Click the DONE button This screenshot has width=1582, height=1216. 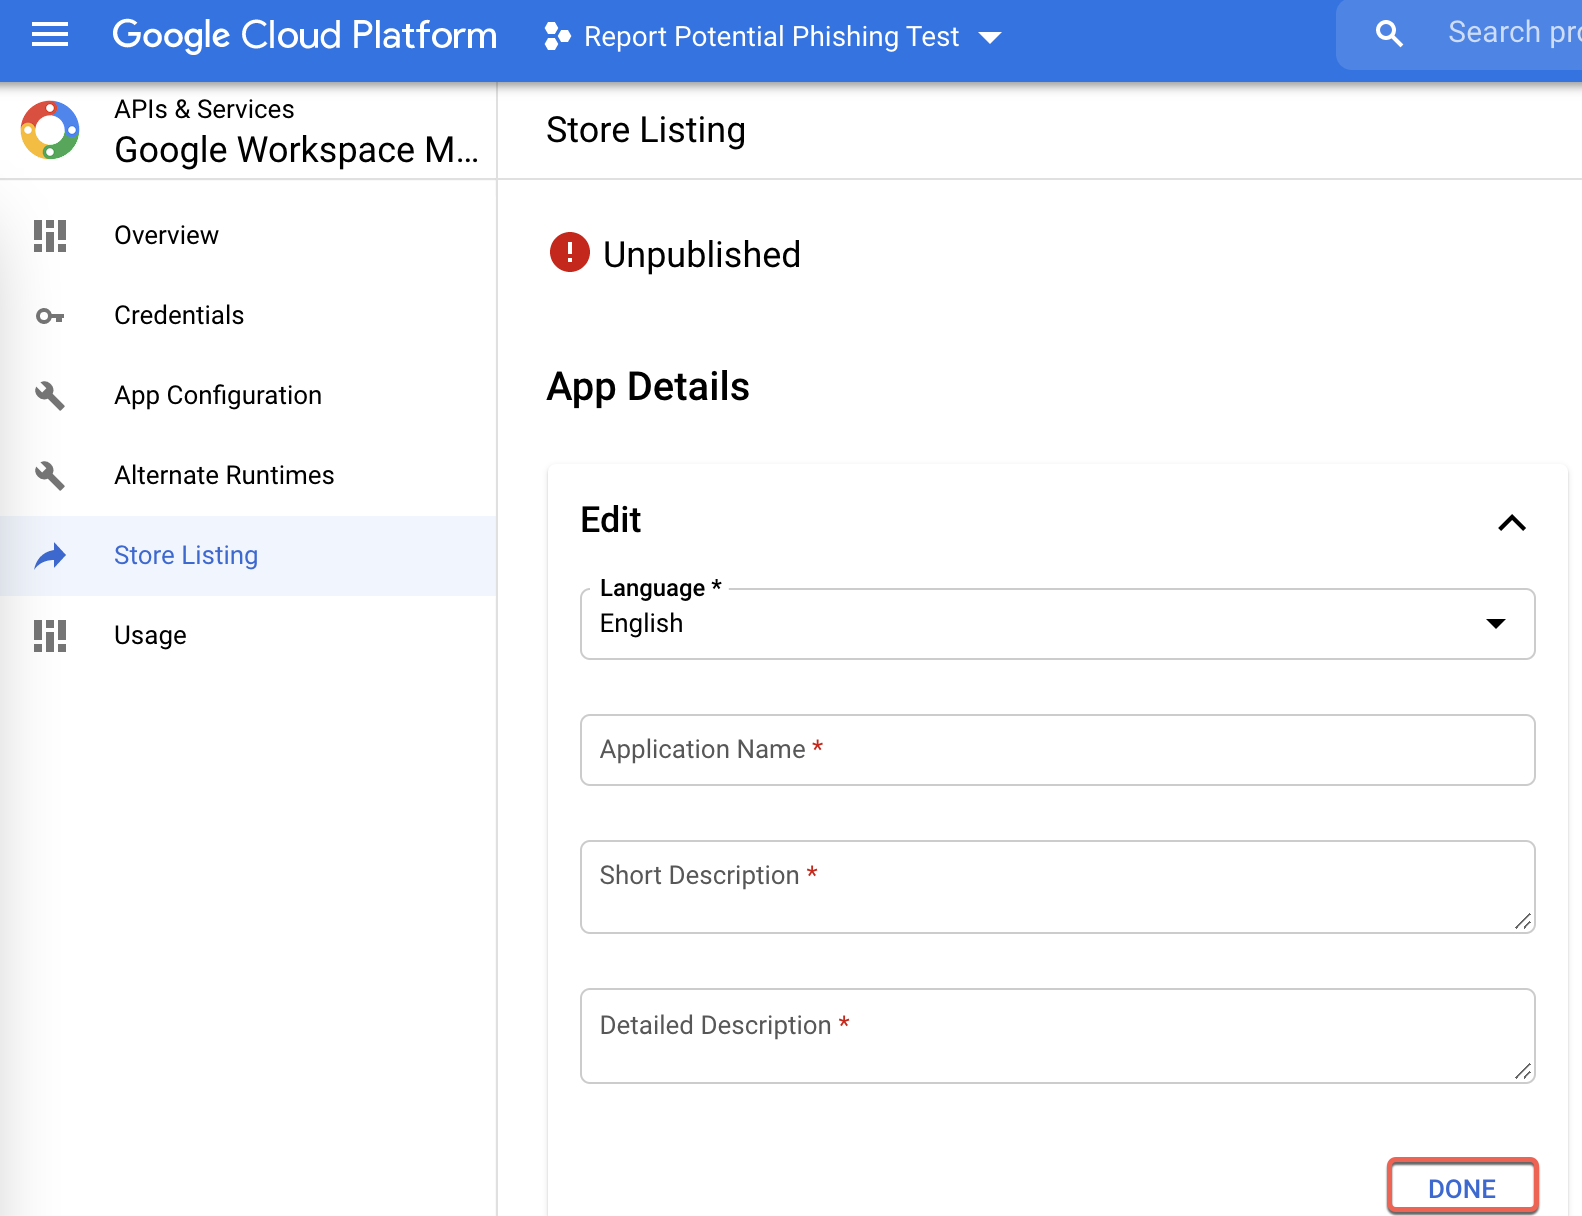tap(1462, 1188)
